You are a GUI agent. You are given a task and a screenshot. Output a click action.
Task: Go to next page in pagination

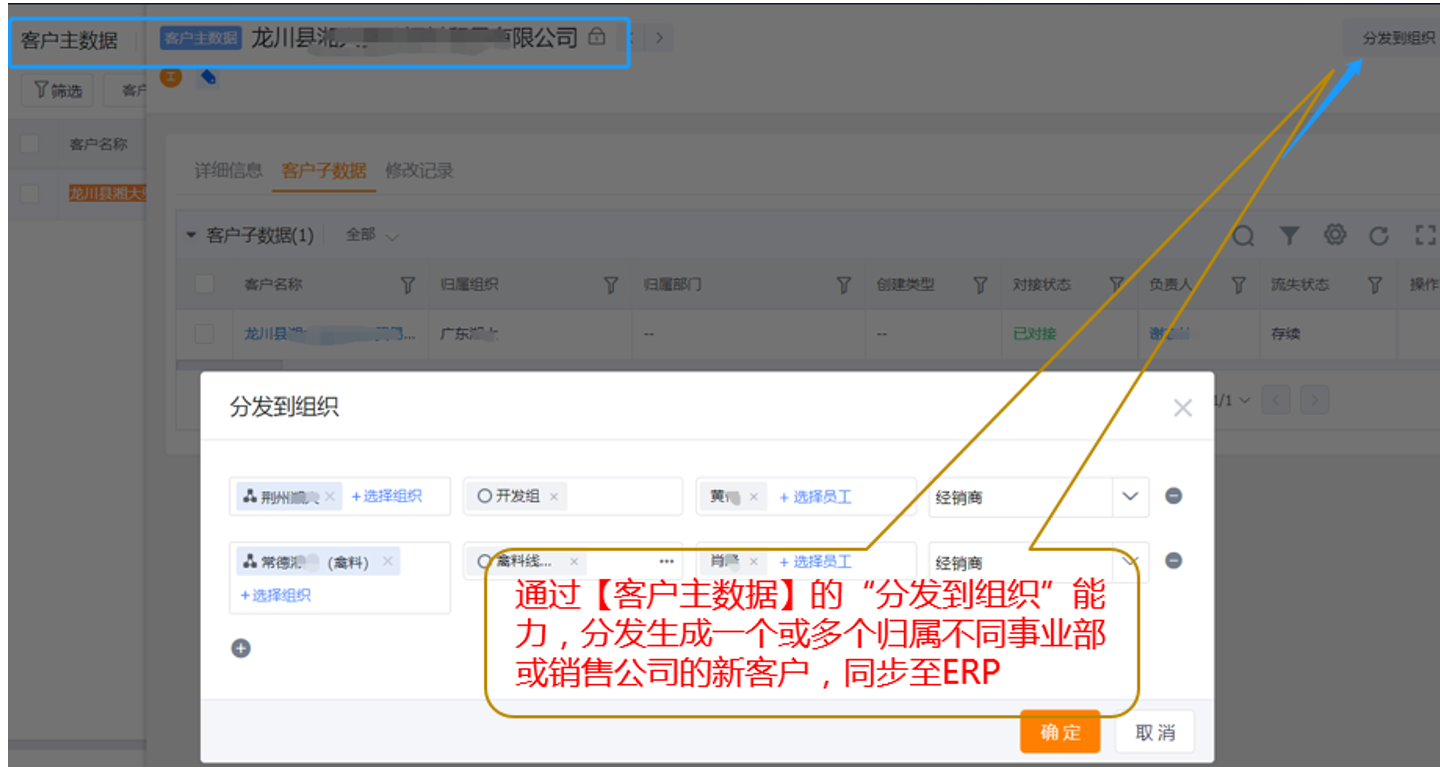[1315, 400]
